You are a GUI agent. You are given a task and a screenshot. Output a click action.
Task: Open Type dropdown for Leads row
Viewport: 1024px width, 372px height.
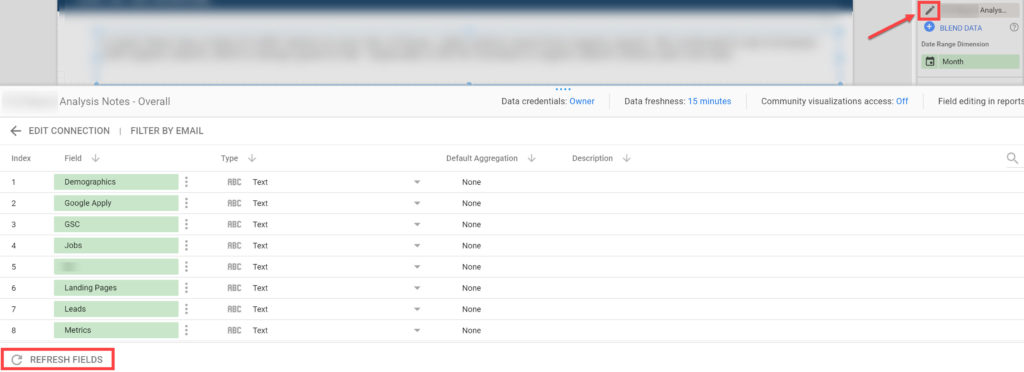(x=417, y=309)
